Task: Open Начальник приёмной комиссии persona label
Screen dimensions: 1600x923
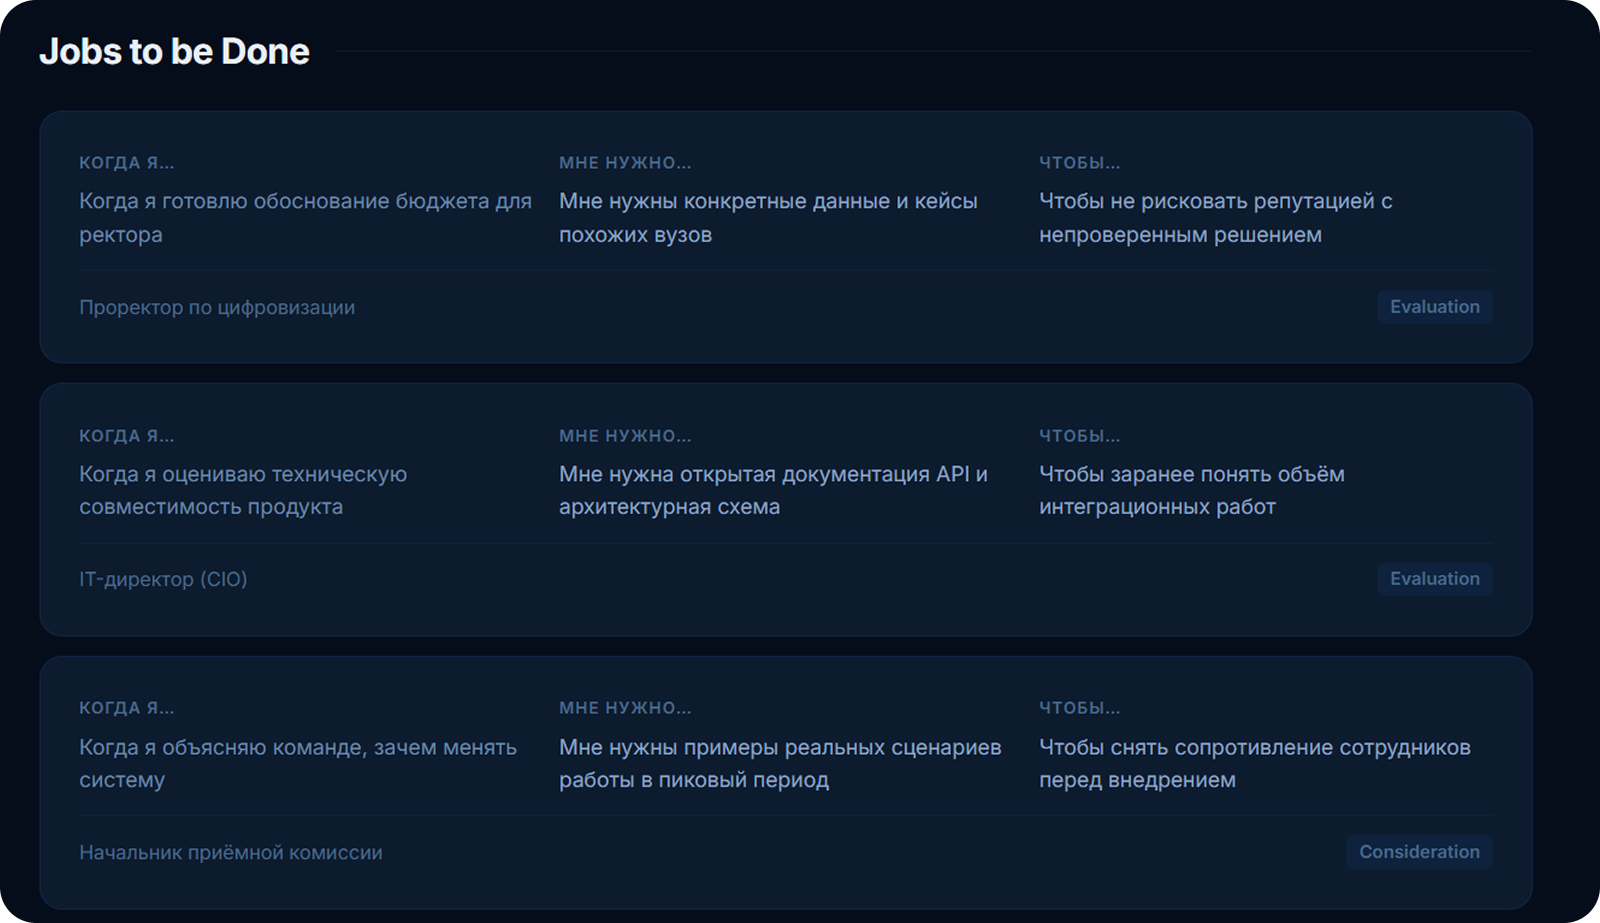Action: [x=231, y=853]
